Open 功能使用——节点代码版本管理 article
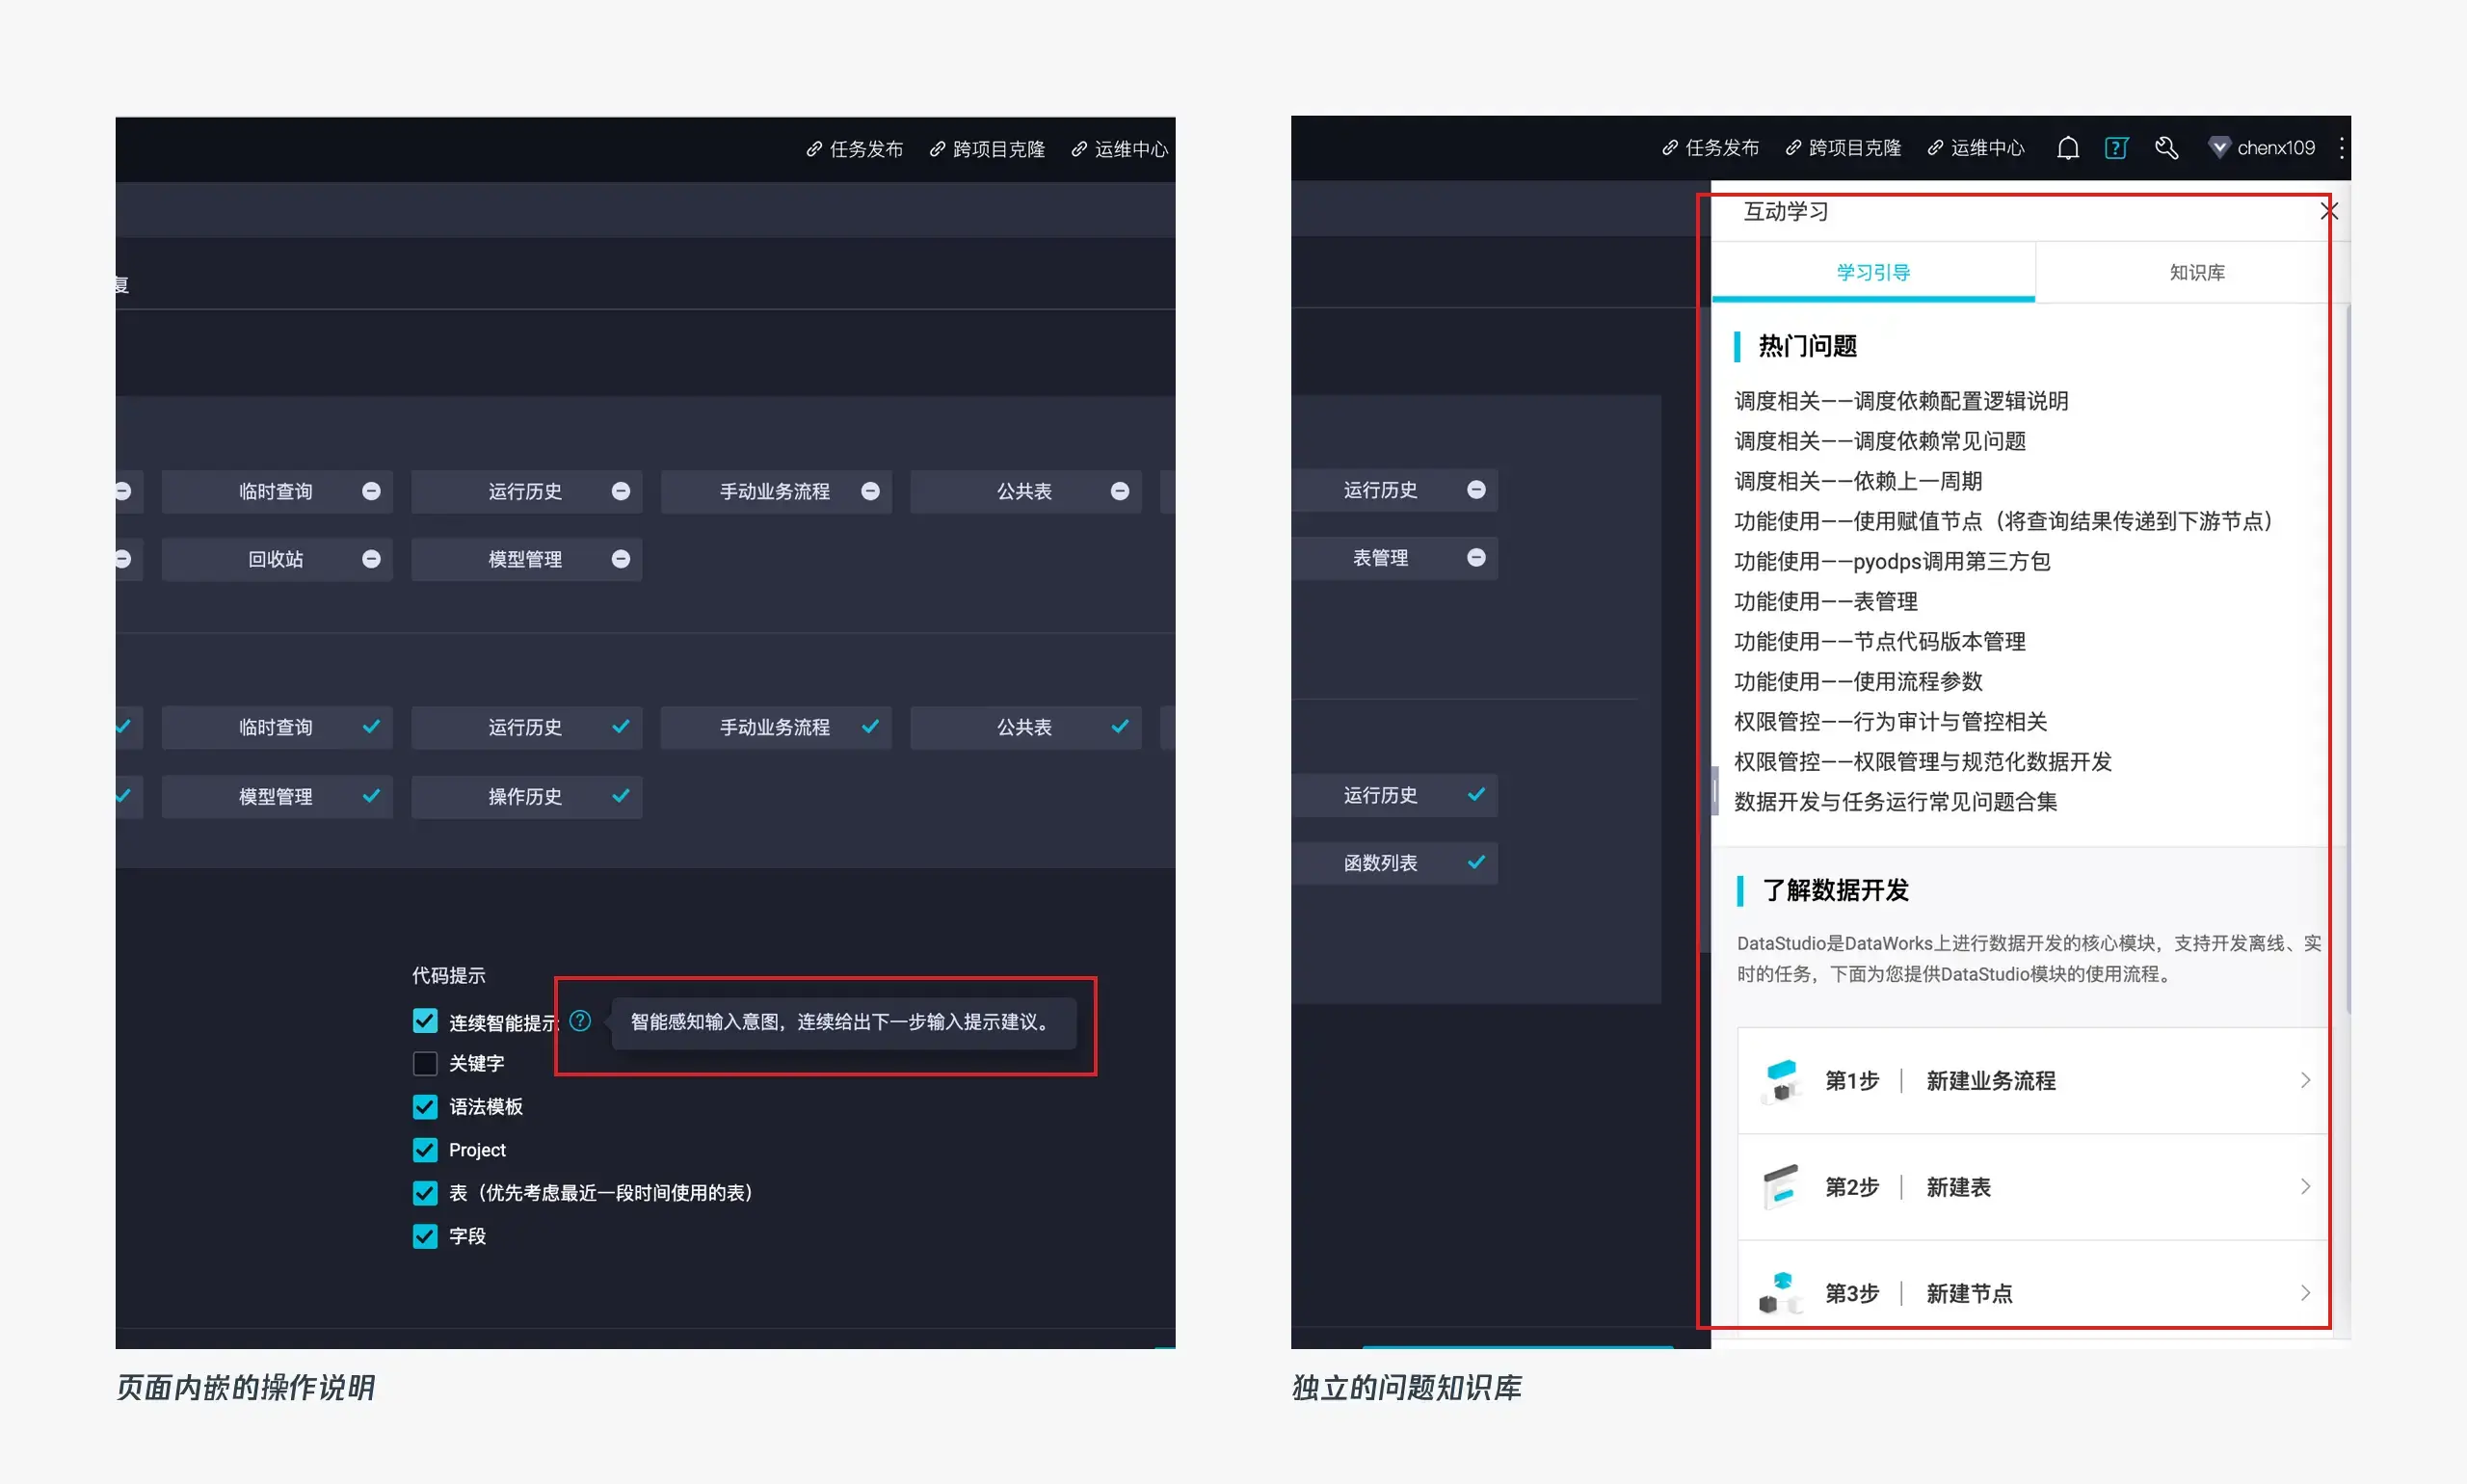Viewport: 2467px width, 1484px height. coord(1880,641)
